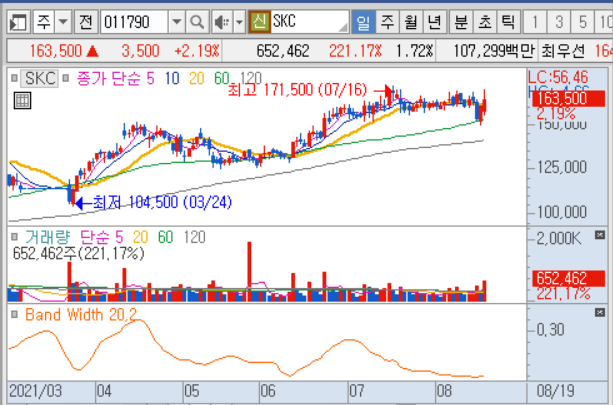
Task: Click the SKC label in price chart
Action: (39, 78)
